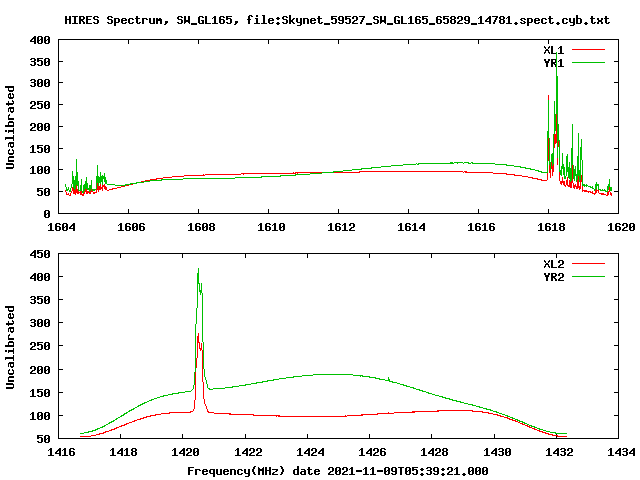
Task: Click the 1610 x-axis tick label
Action: [x=271, y=227]
